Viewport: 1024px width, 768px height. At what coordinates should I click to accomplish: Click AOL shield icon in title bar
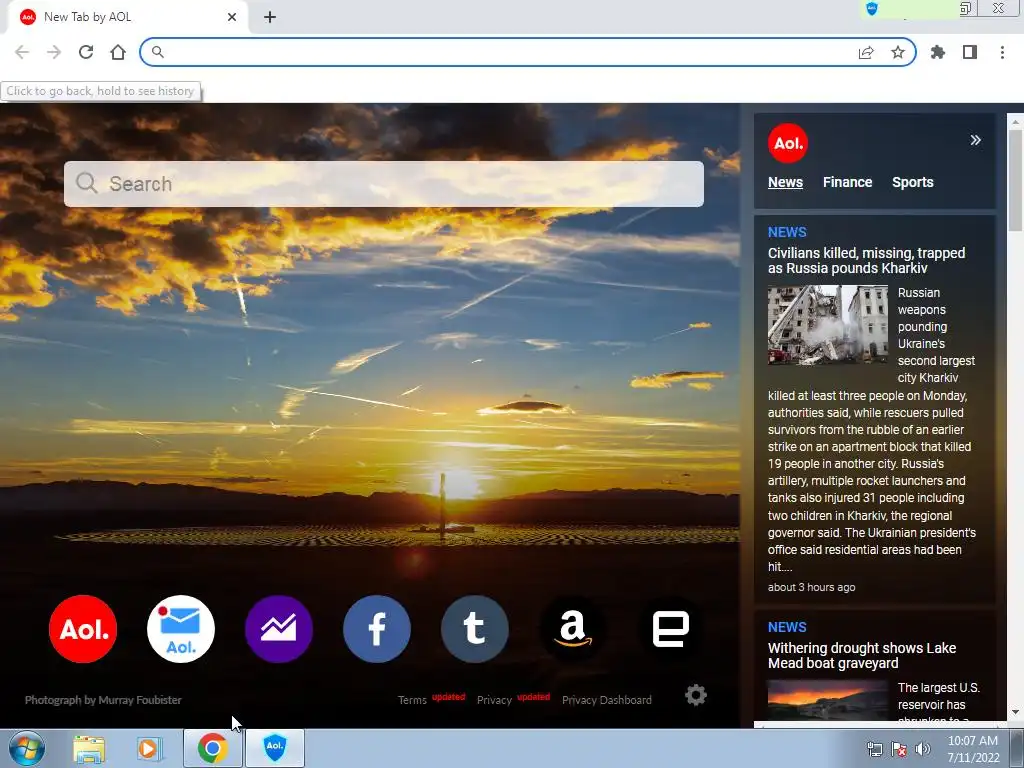click(x=872, y=8)
